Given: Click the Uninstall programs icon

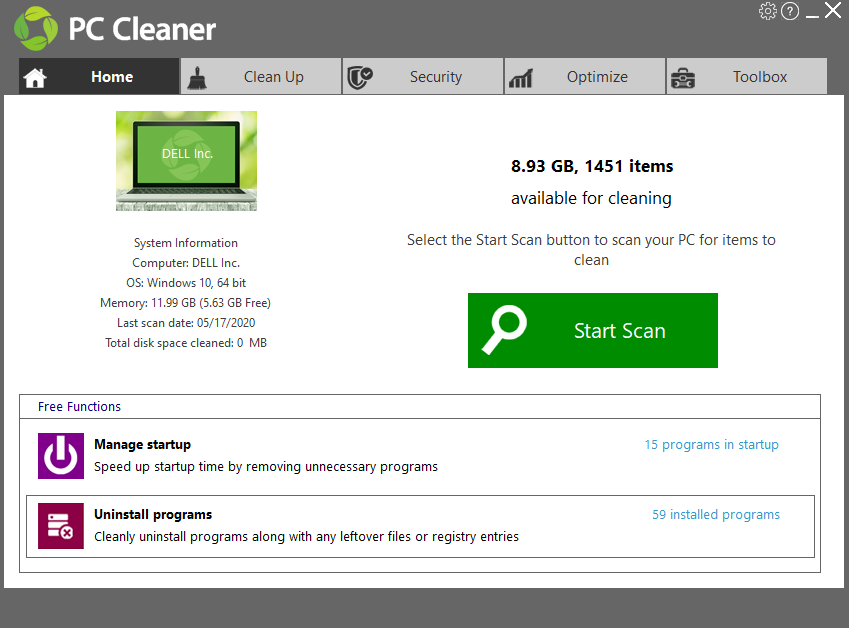Looking at the screenshot, I should [x=61, y=526].
